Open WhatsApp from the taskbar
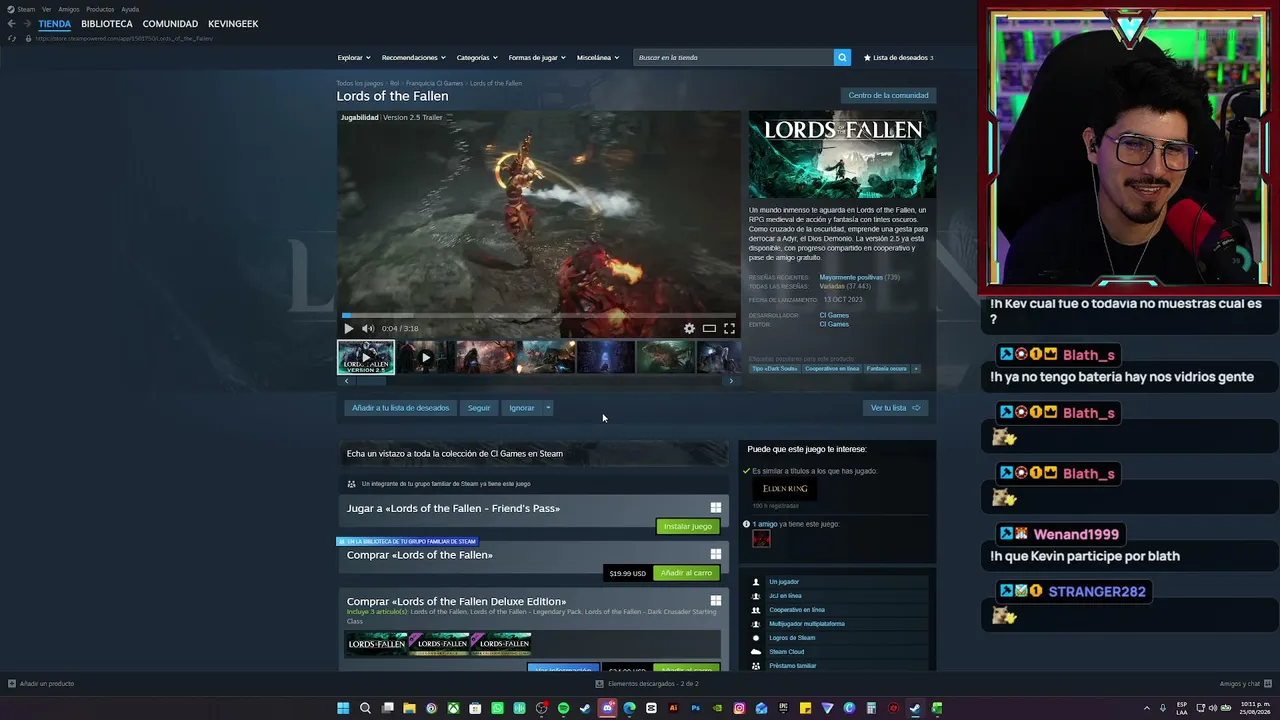1280x720 pixels. [x=497, y=708]
